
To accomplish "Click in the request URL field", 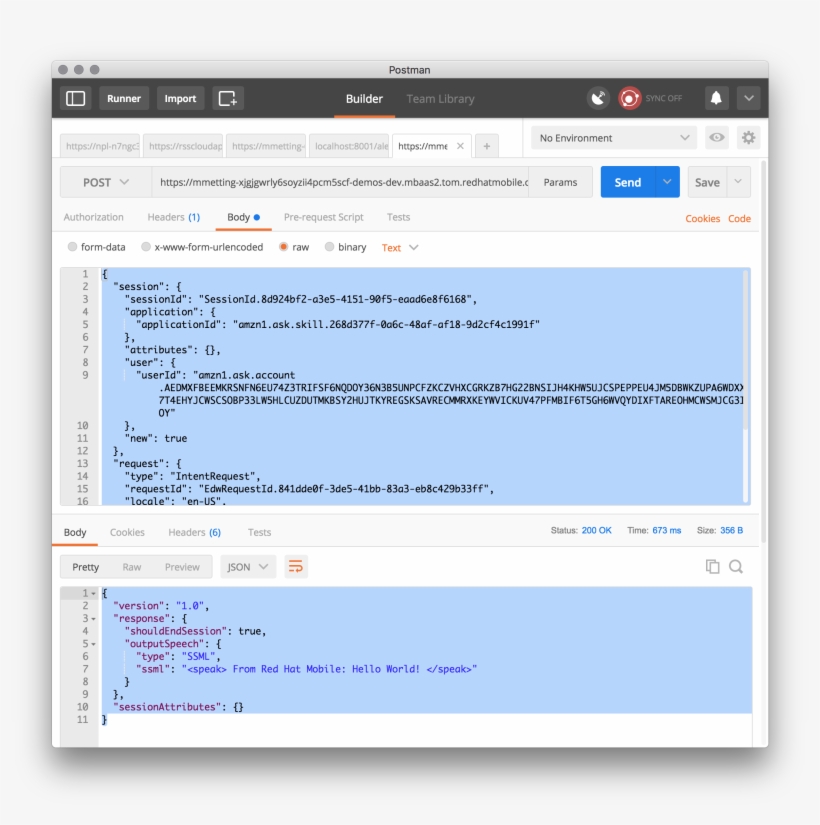I will (x=340, y=182).
